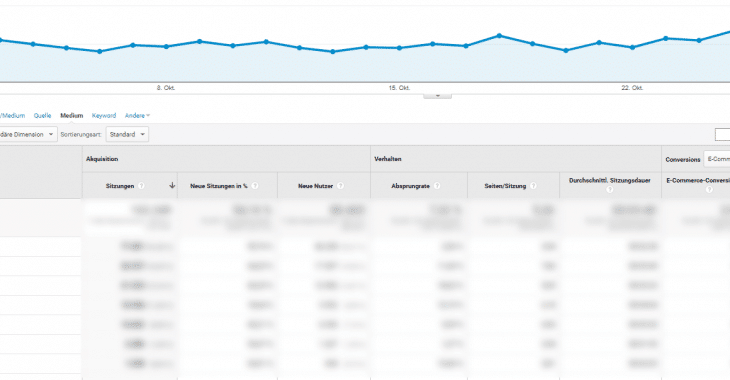Open help icon below Durchschnittl. Sitzungsdauer
This screenshot has width=730, height=380.
tap(610, 190)
